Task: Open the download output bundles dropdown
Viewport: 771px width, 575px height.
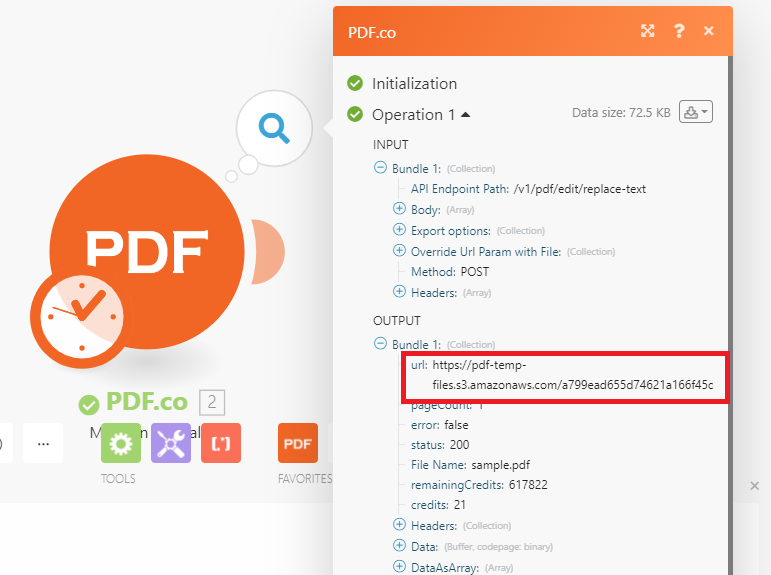Action: pos(696,112)
